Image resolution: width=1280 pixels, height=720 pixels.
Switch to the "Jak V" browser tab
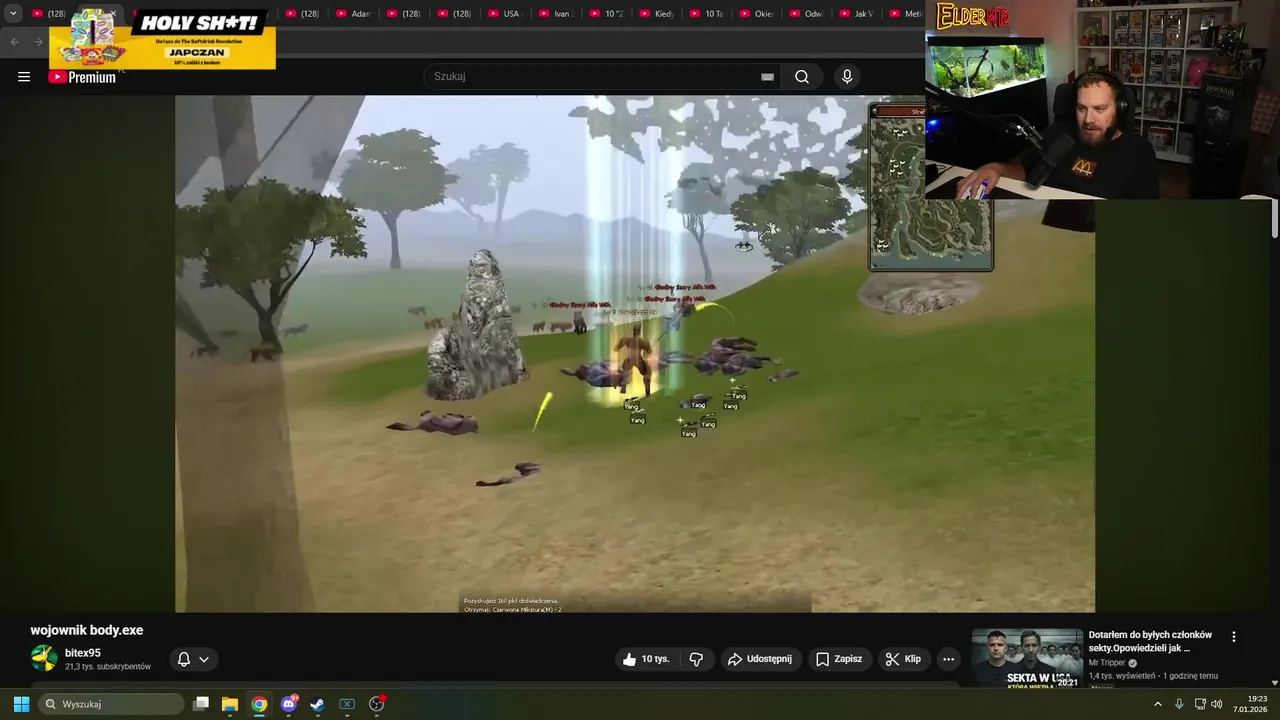858,14
